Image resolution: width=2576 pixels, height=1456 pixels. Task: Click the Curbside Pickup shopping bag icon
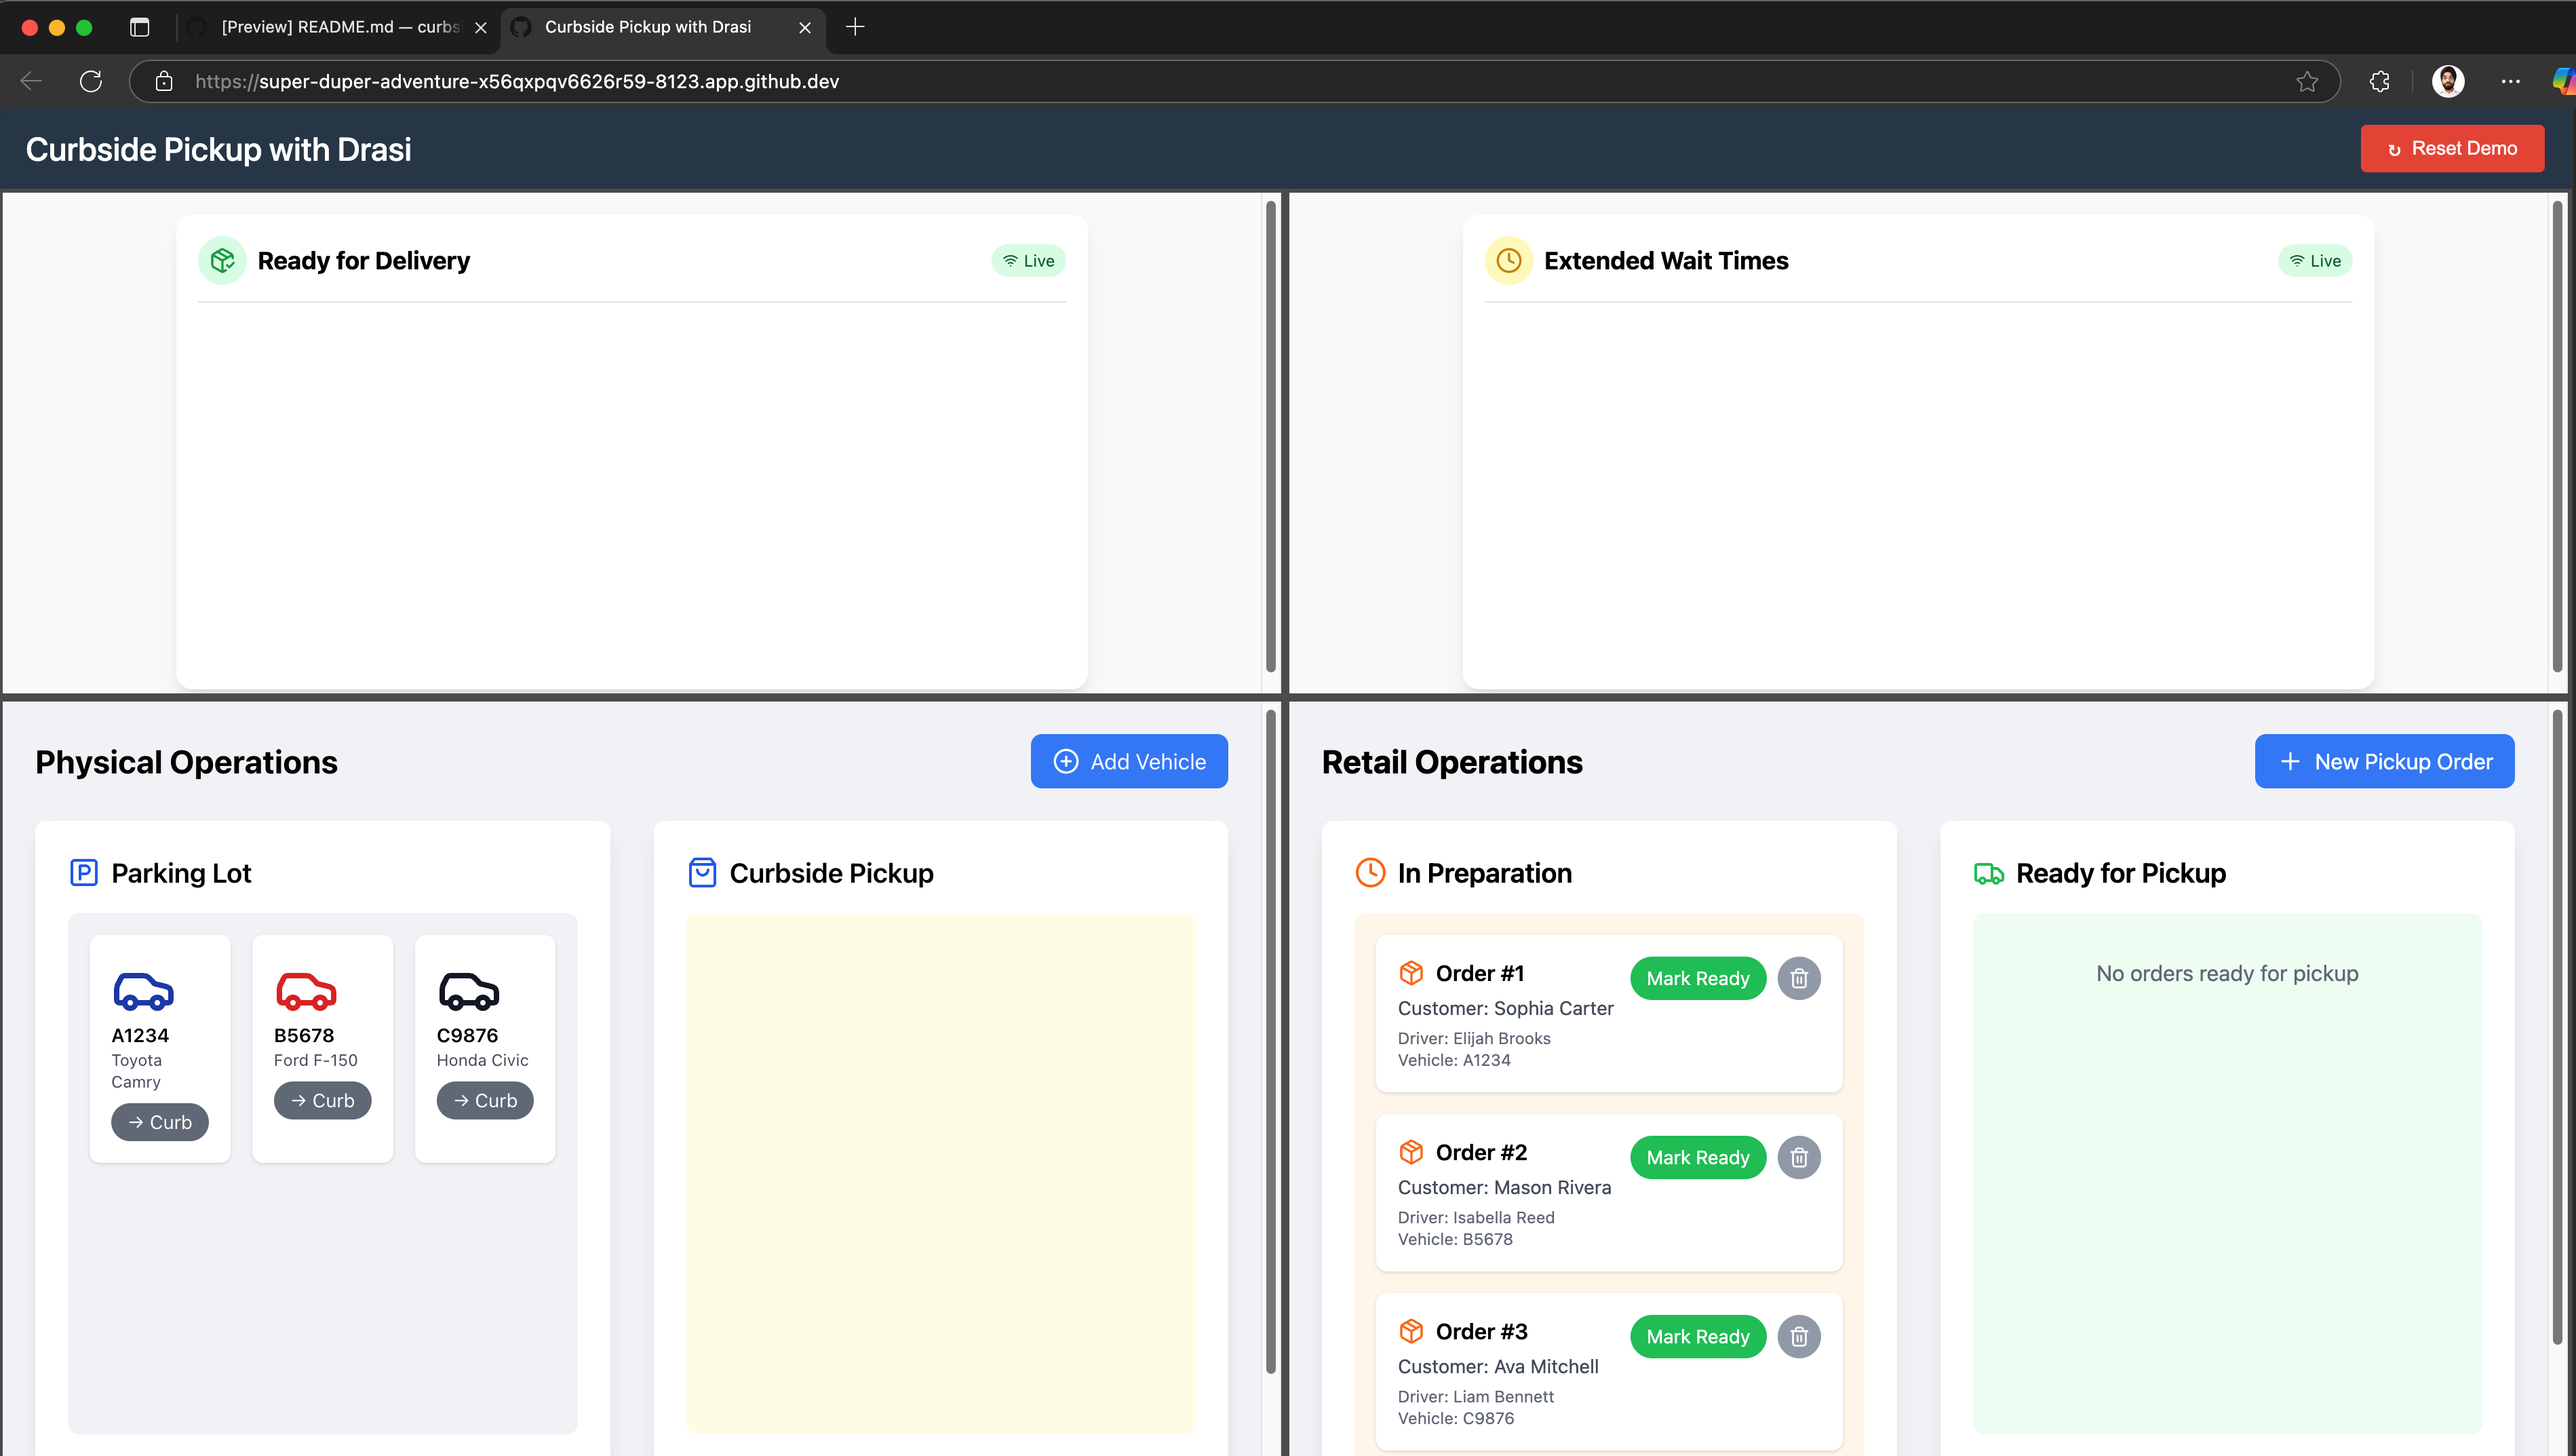tap(702, 872)
